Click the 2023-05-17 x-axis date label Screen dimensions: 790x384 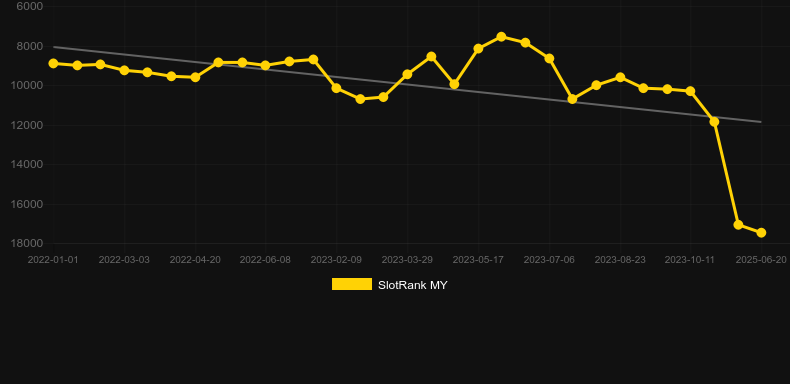pyautogui.click(x=478, y=260)
